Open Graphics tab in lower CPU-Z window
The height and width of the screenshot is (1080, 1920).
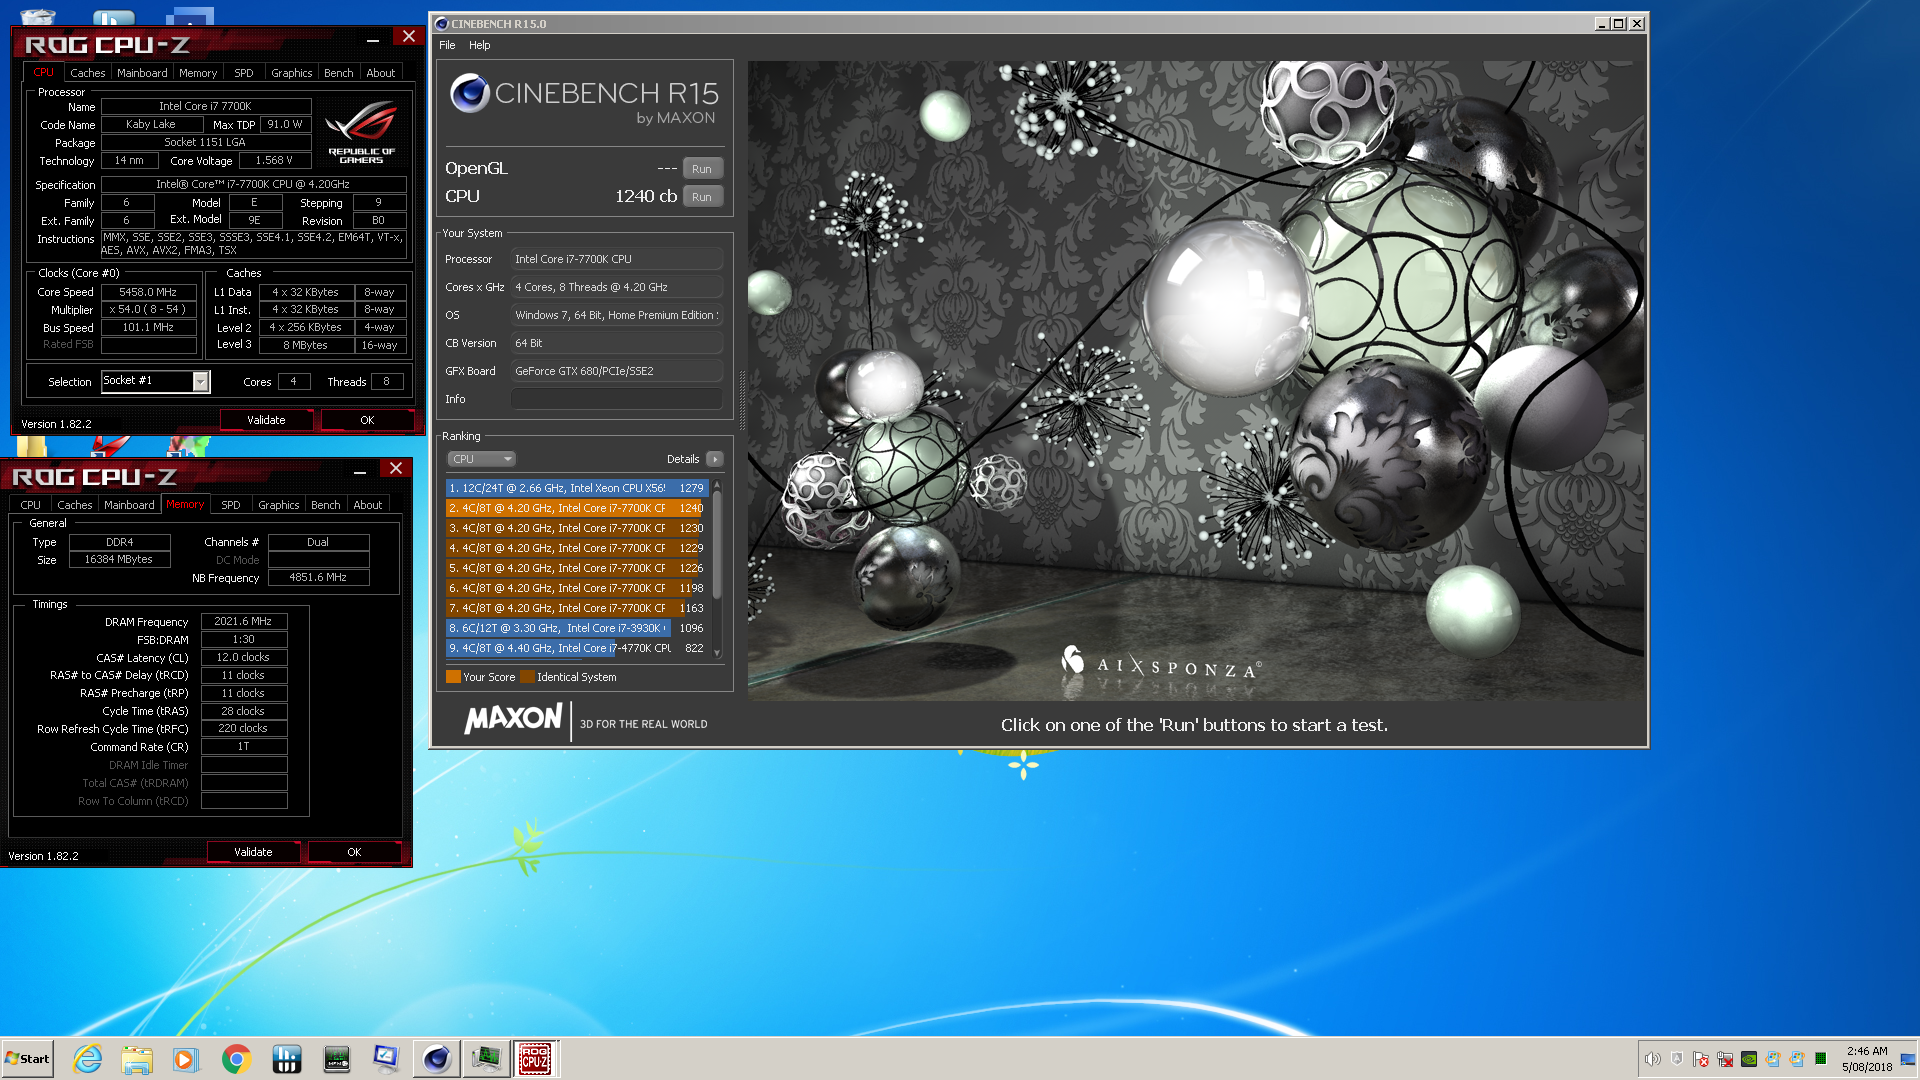[279, 505]
